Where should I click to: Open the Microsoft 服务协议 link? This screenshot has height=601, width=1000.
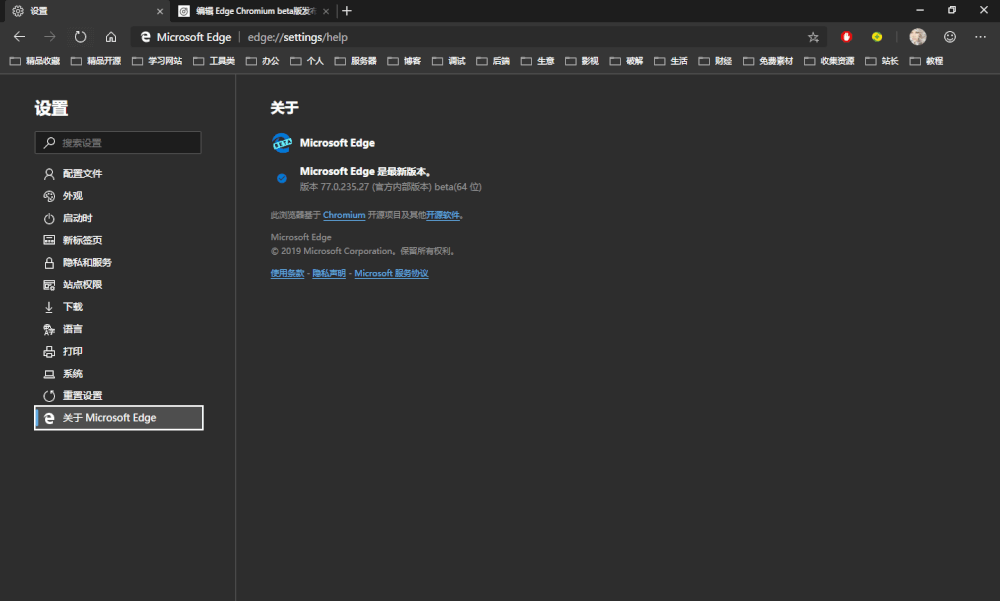391,273
